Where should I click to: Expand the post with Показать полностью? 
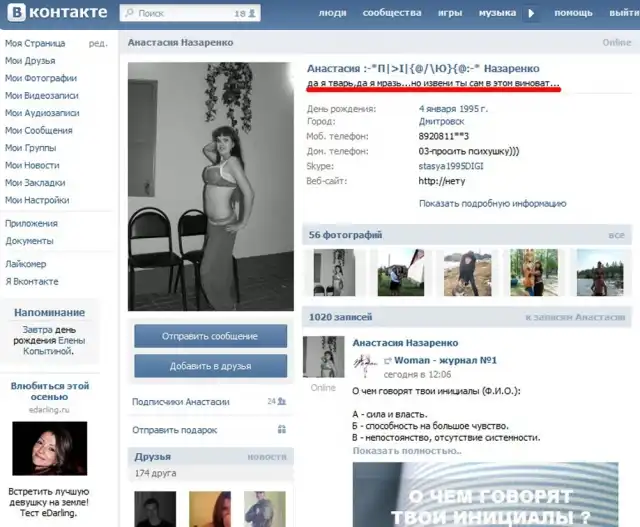(407, 451)
